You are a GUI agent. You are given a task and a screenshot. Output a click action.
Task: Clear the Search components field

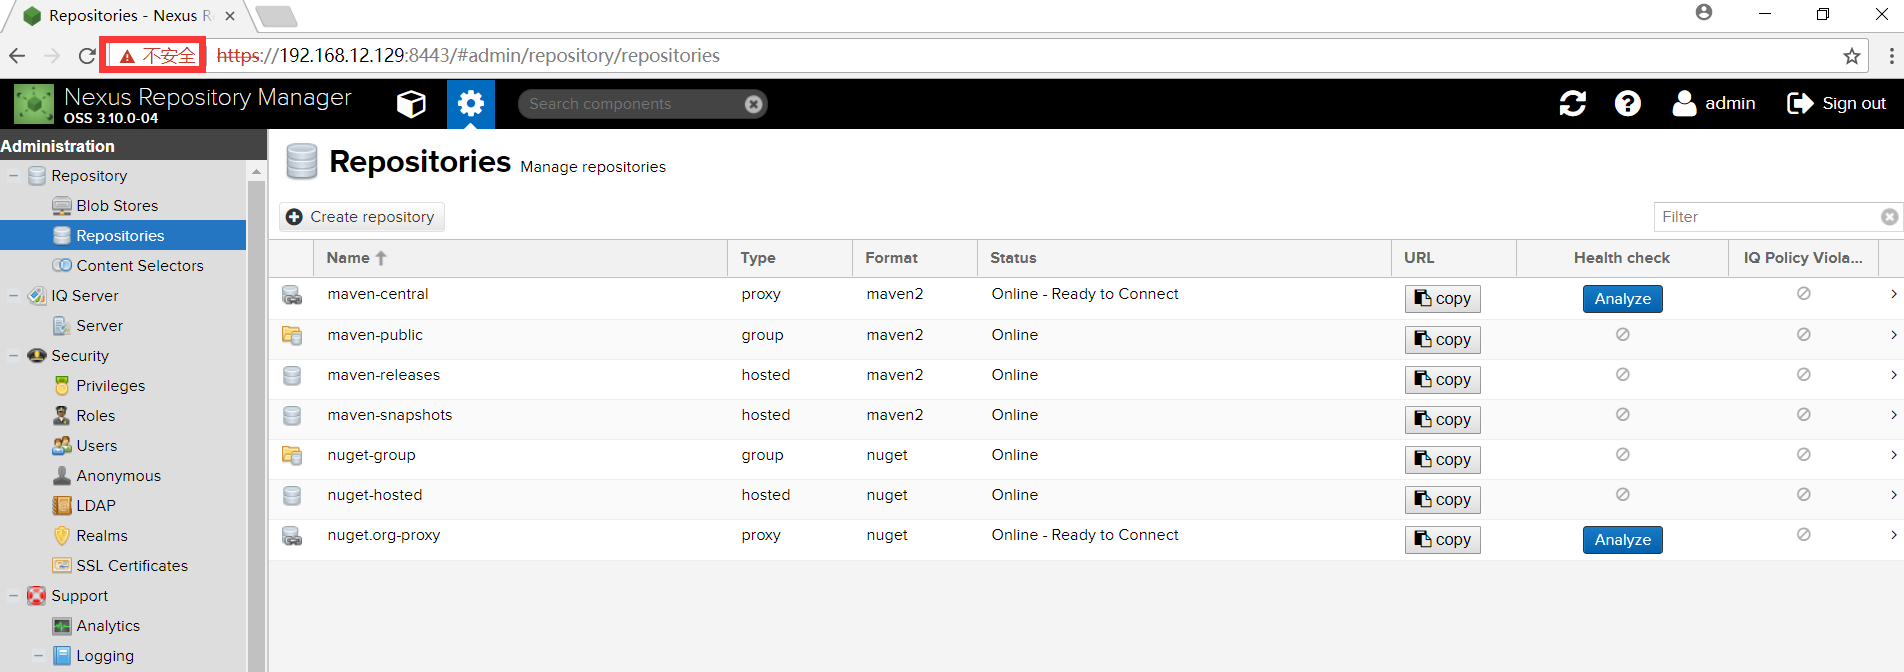pos(754,104)
